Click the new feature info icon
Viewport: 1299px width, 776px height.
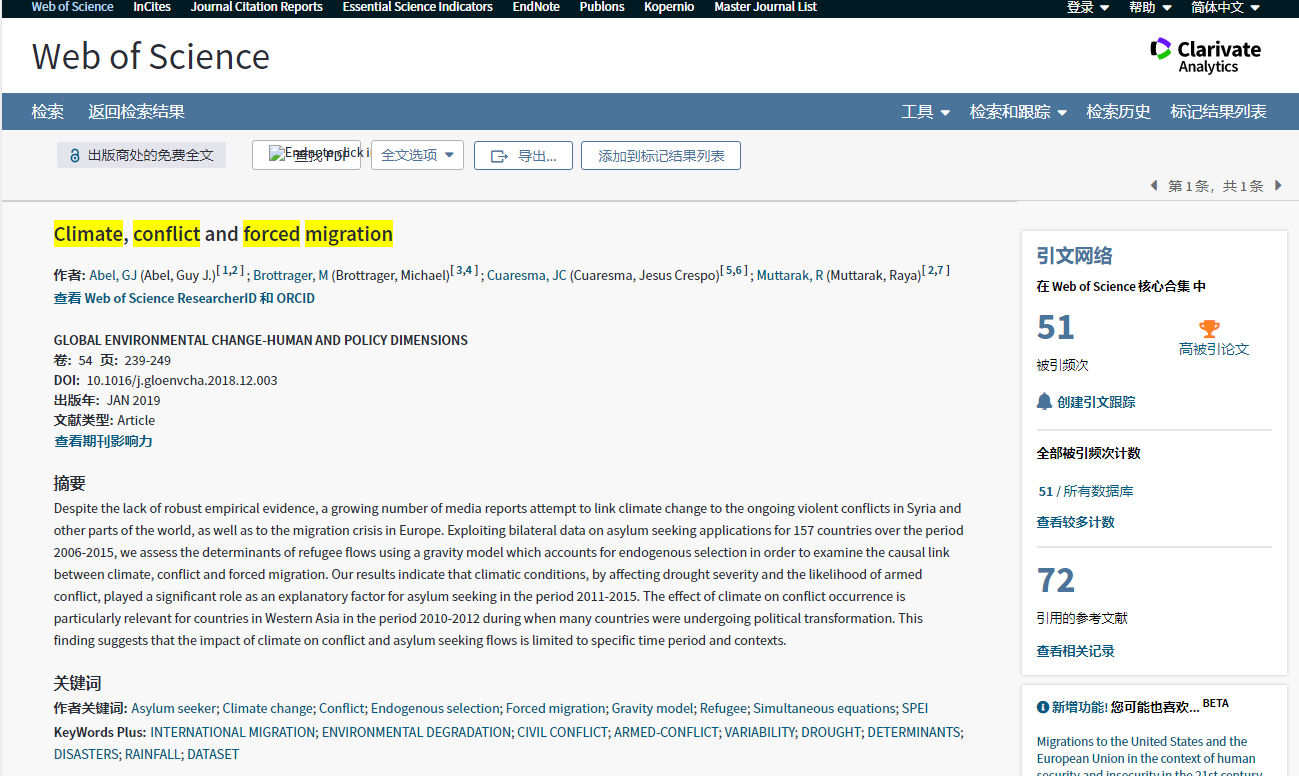coord(1043,707)
